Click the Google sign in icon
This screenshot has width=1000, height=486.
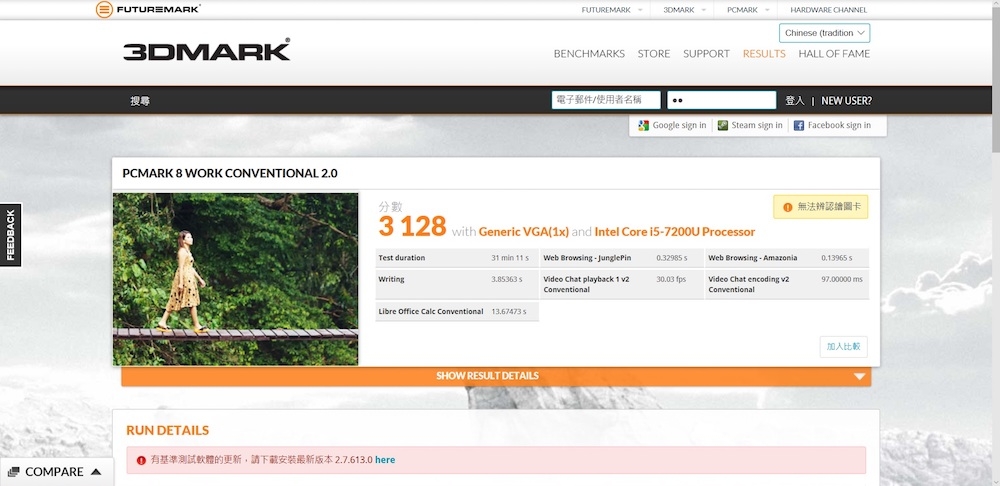(x=643, y=126)
